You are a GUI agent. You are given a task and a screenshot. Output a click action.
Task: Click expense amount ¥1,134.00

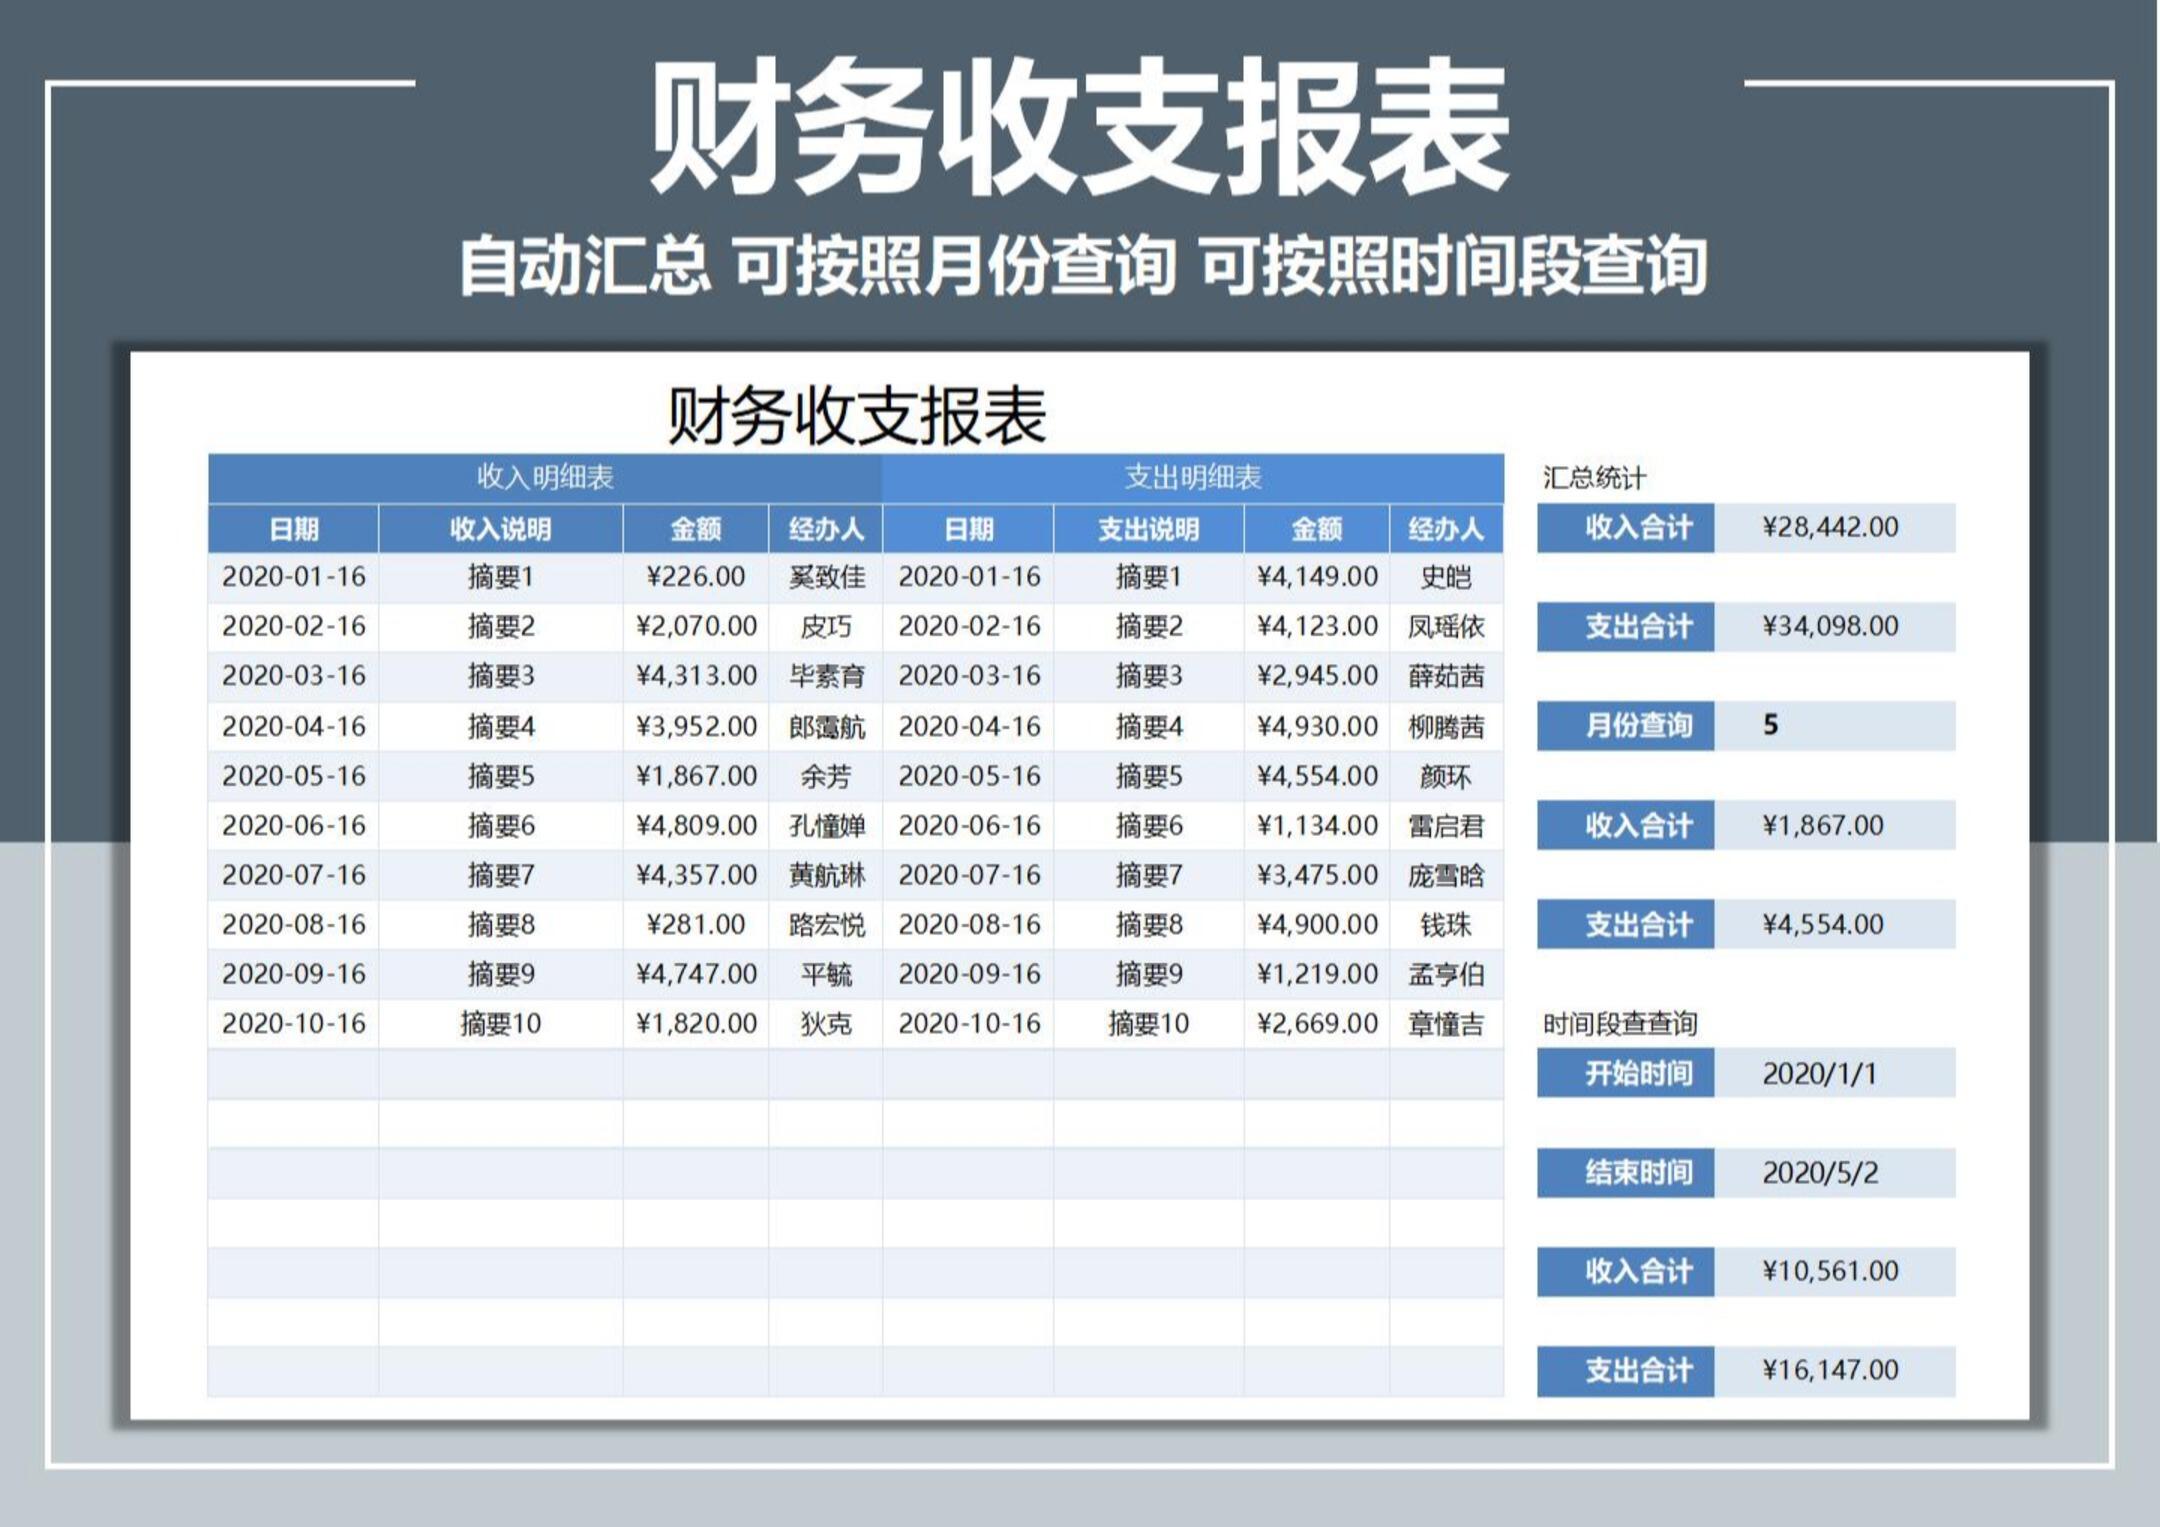pos(1317,825)
